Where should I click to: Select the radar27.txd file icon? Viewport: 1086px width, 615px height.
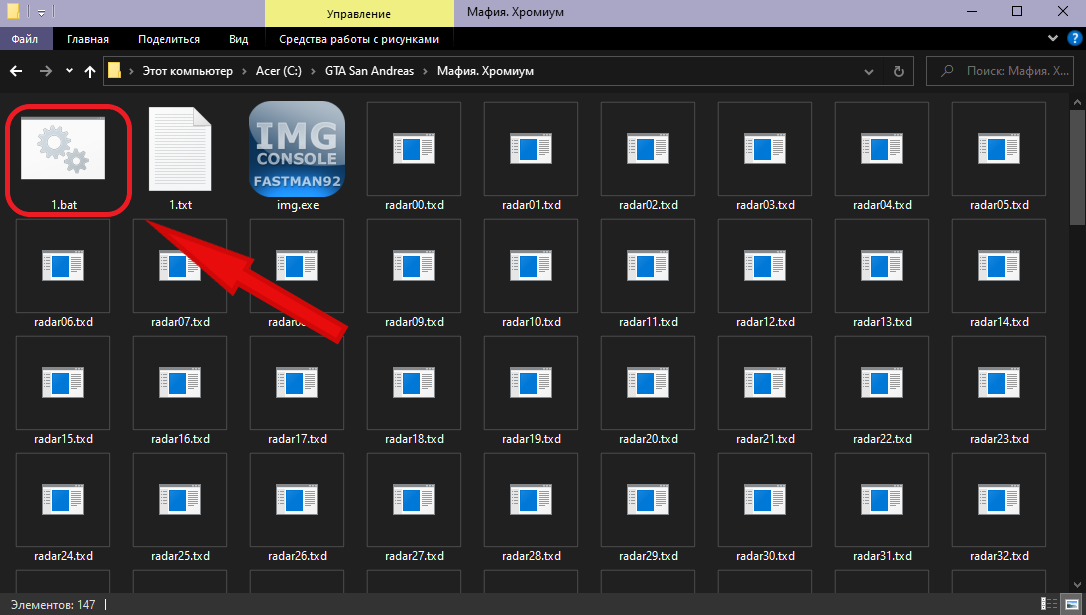point(414,499)
